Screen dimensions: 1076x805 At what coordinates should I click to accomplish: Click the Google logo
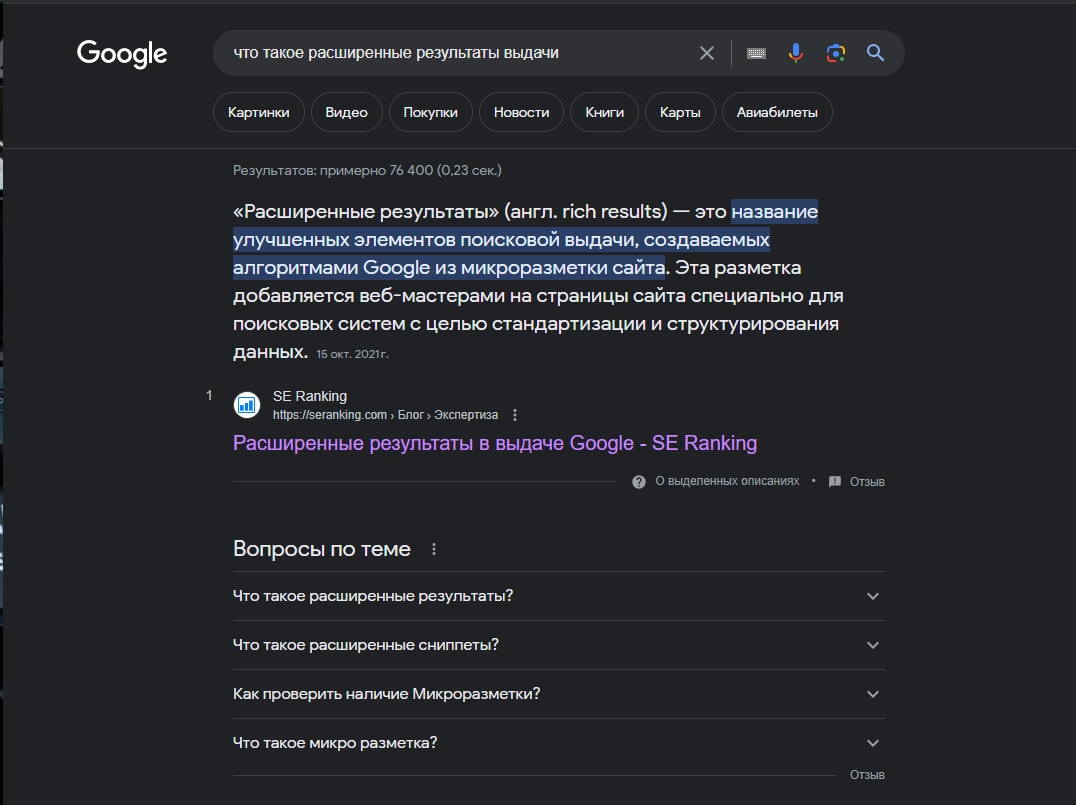tap(122, 54)
